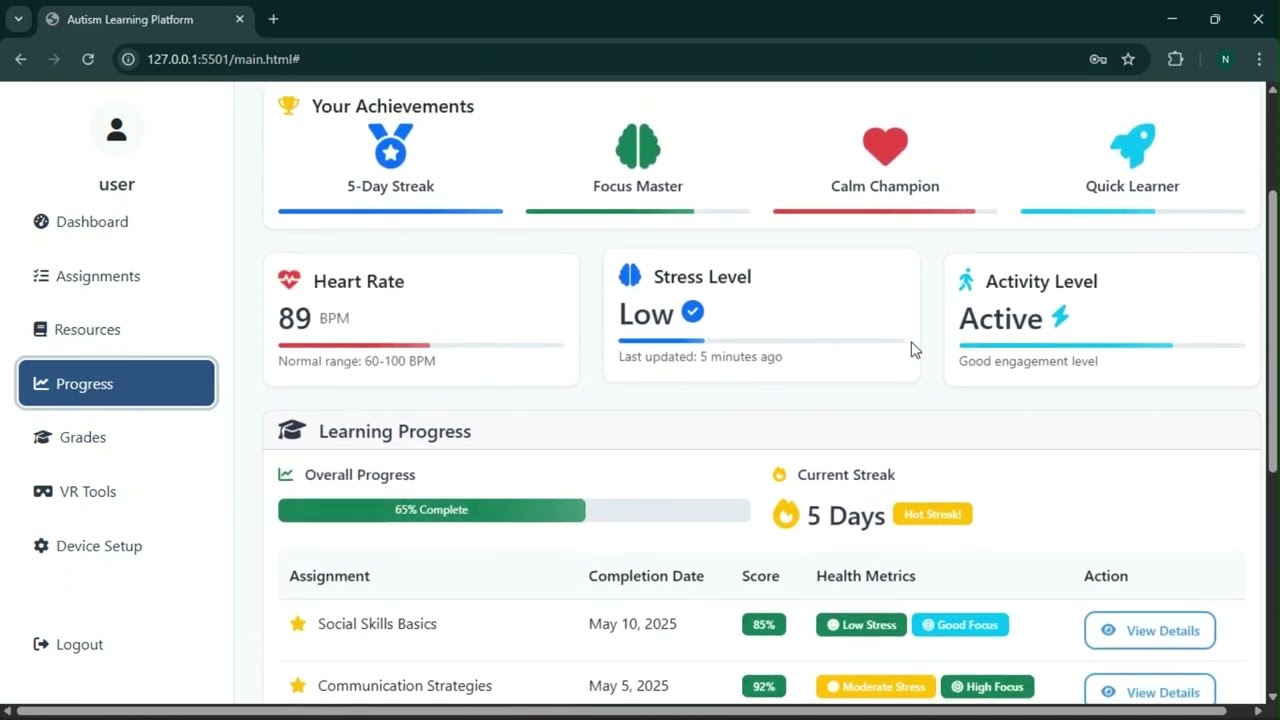Click the Health Metrics column header
Screen dimensions: 1280x720
(866, 576)
